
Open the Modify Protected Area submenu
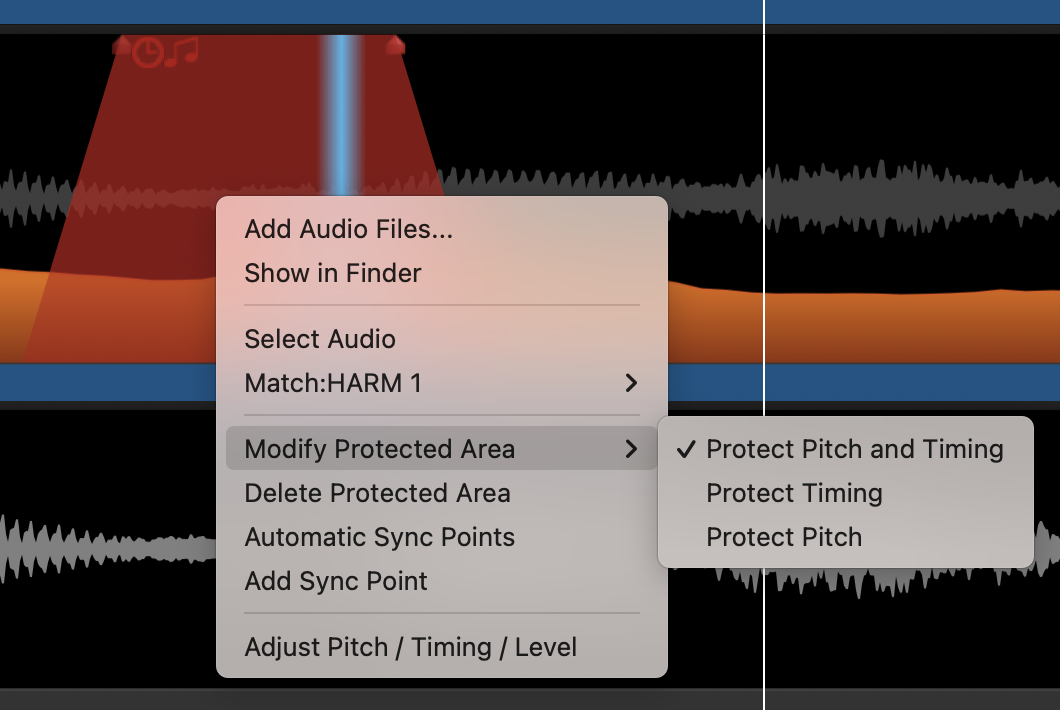coord(380,449)
